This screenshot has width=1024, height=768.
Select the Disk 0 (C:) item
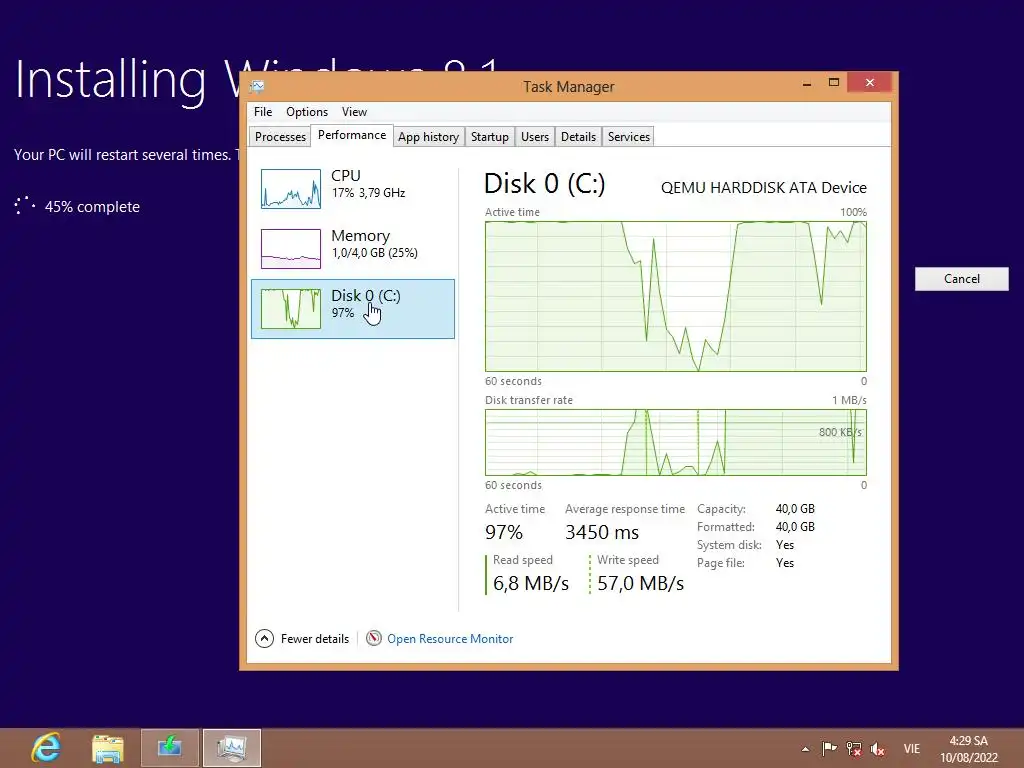[353, 309]
